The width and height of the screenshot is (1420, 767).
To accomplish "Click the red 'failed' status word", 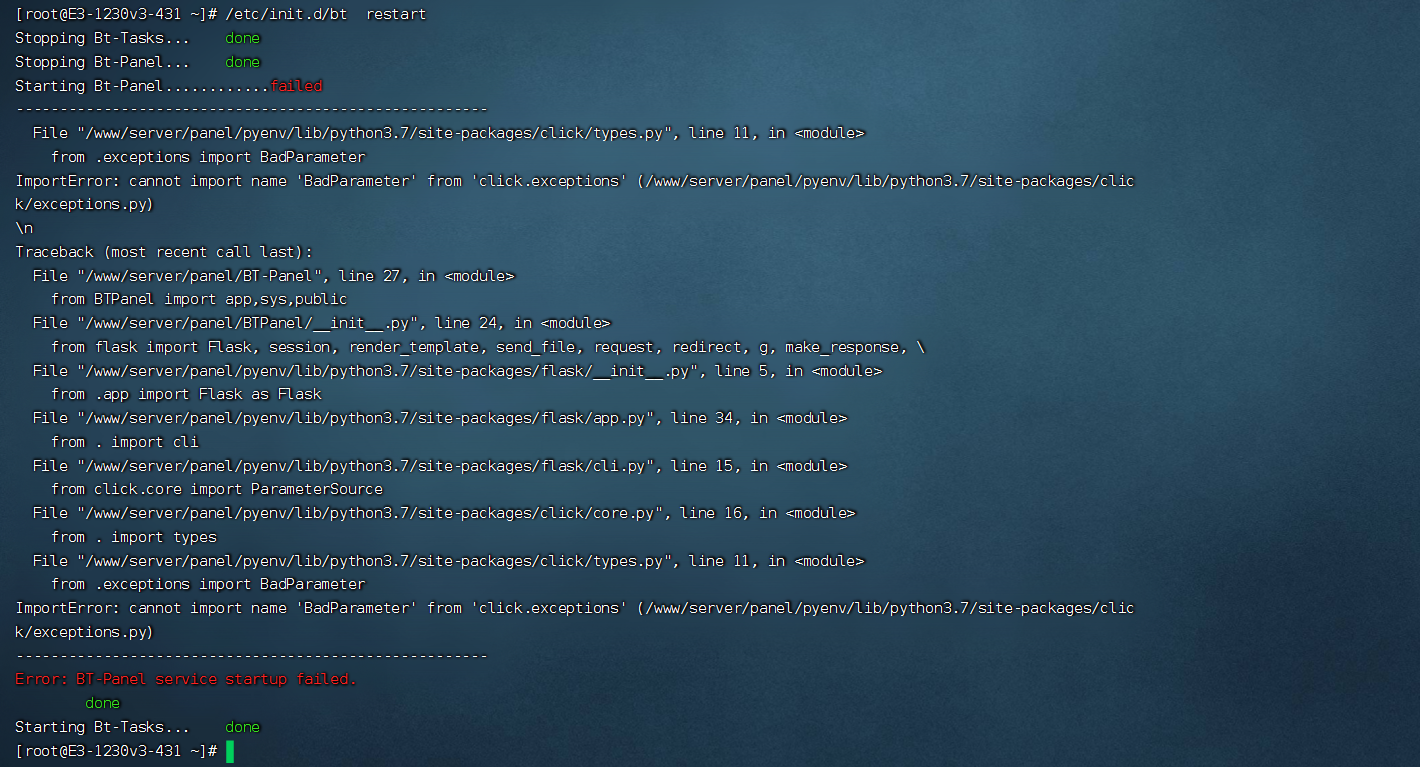I will pos(296,86).
